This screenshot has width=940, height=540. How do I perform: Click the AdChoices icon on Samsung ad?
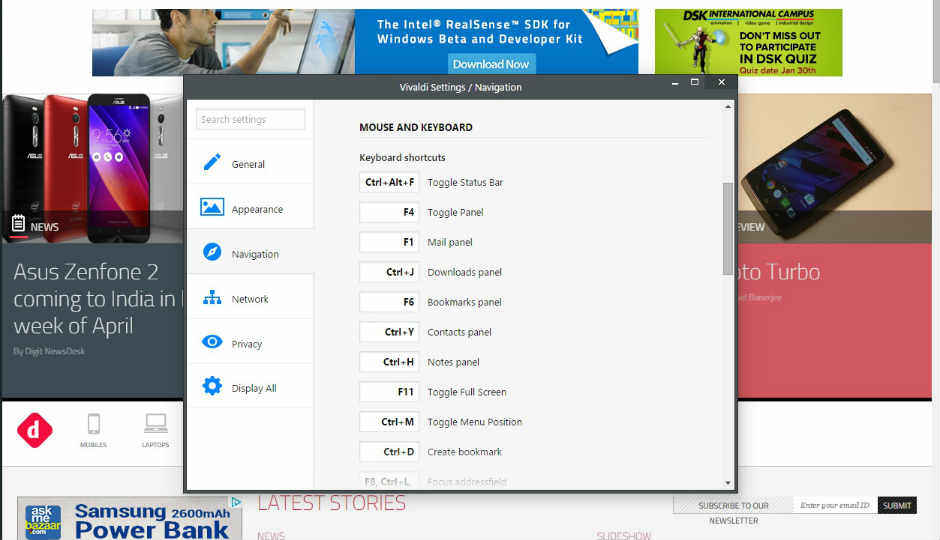point(236,502)
